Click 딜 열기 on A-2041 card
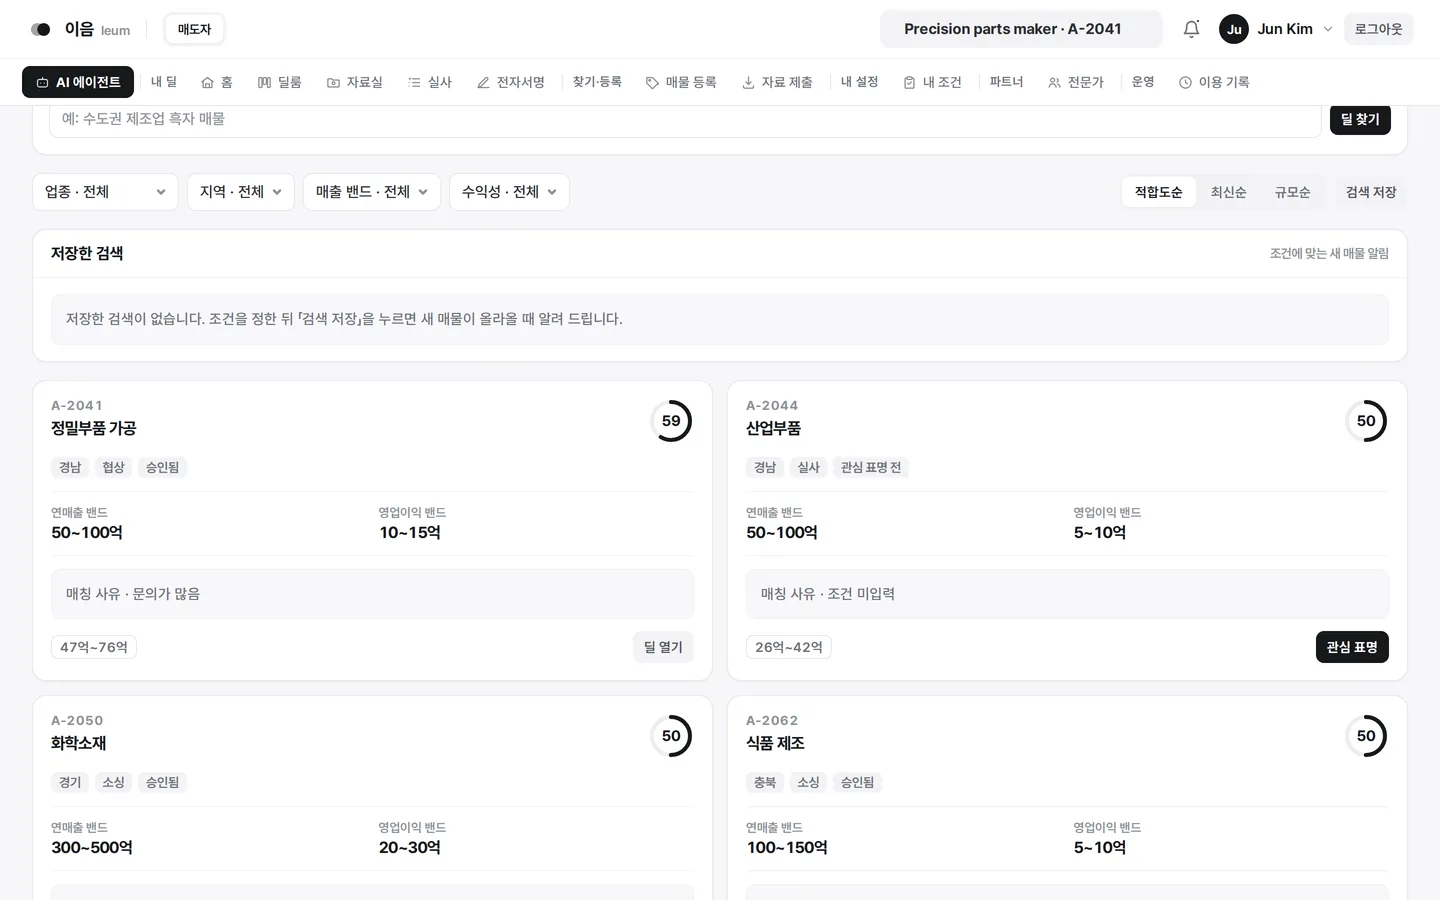 663,647
